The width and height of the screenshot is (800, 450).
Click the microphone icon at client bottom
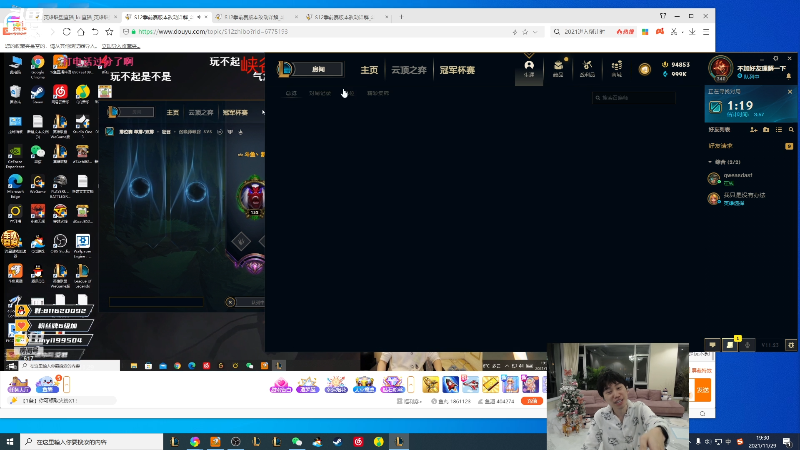point(747,345)
